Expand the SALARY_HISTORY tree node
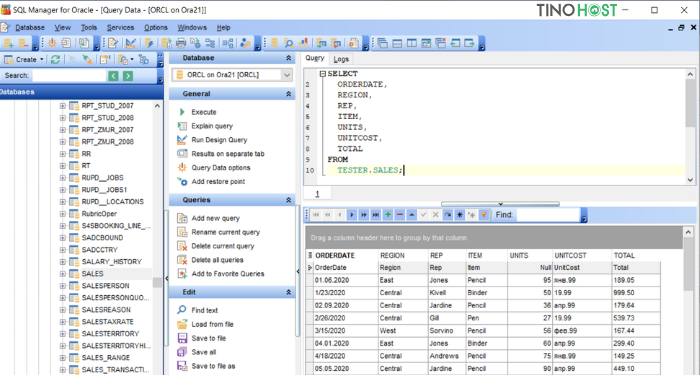Image resolution: width=700 pixels, height=375 pixels. (x=62, y=262)
